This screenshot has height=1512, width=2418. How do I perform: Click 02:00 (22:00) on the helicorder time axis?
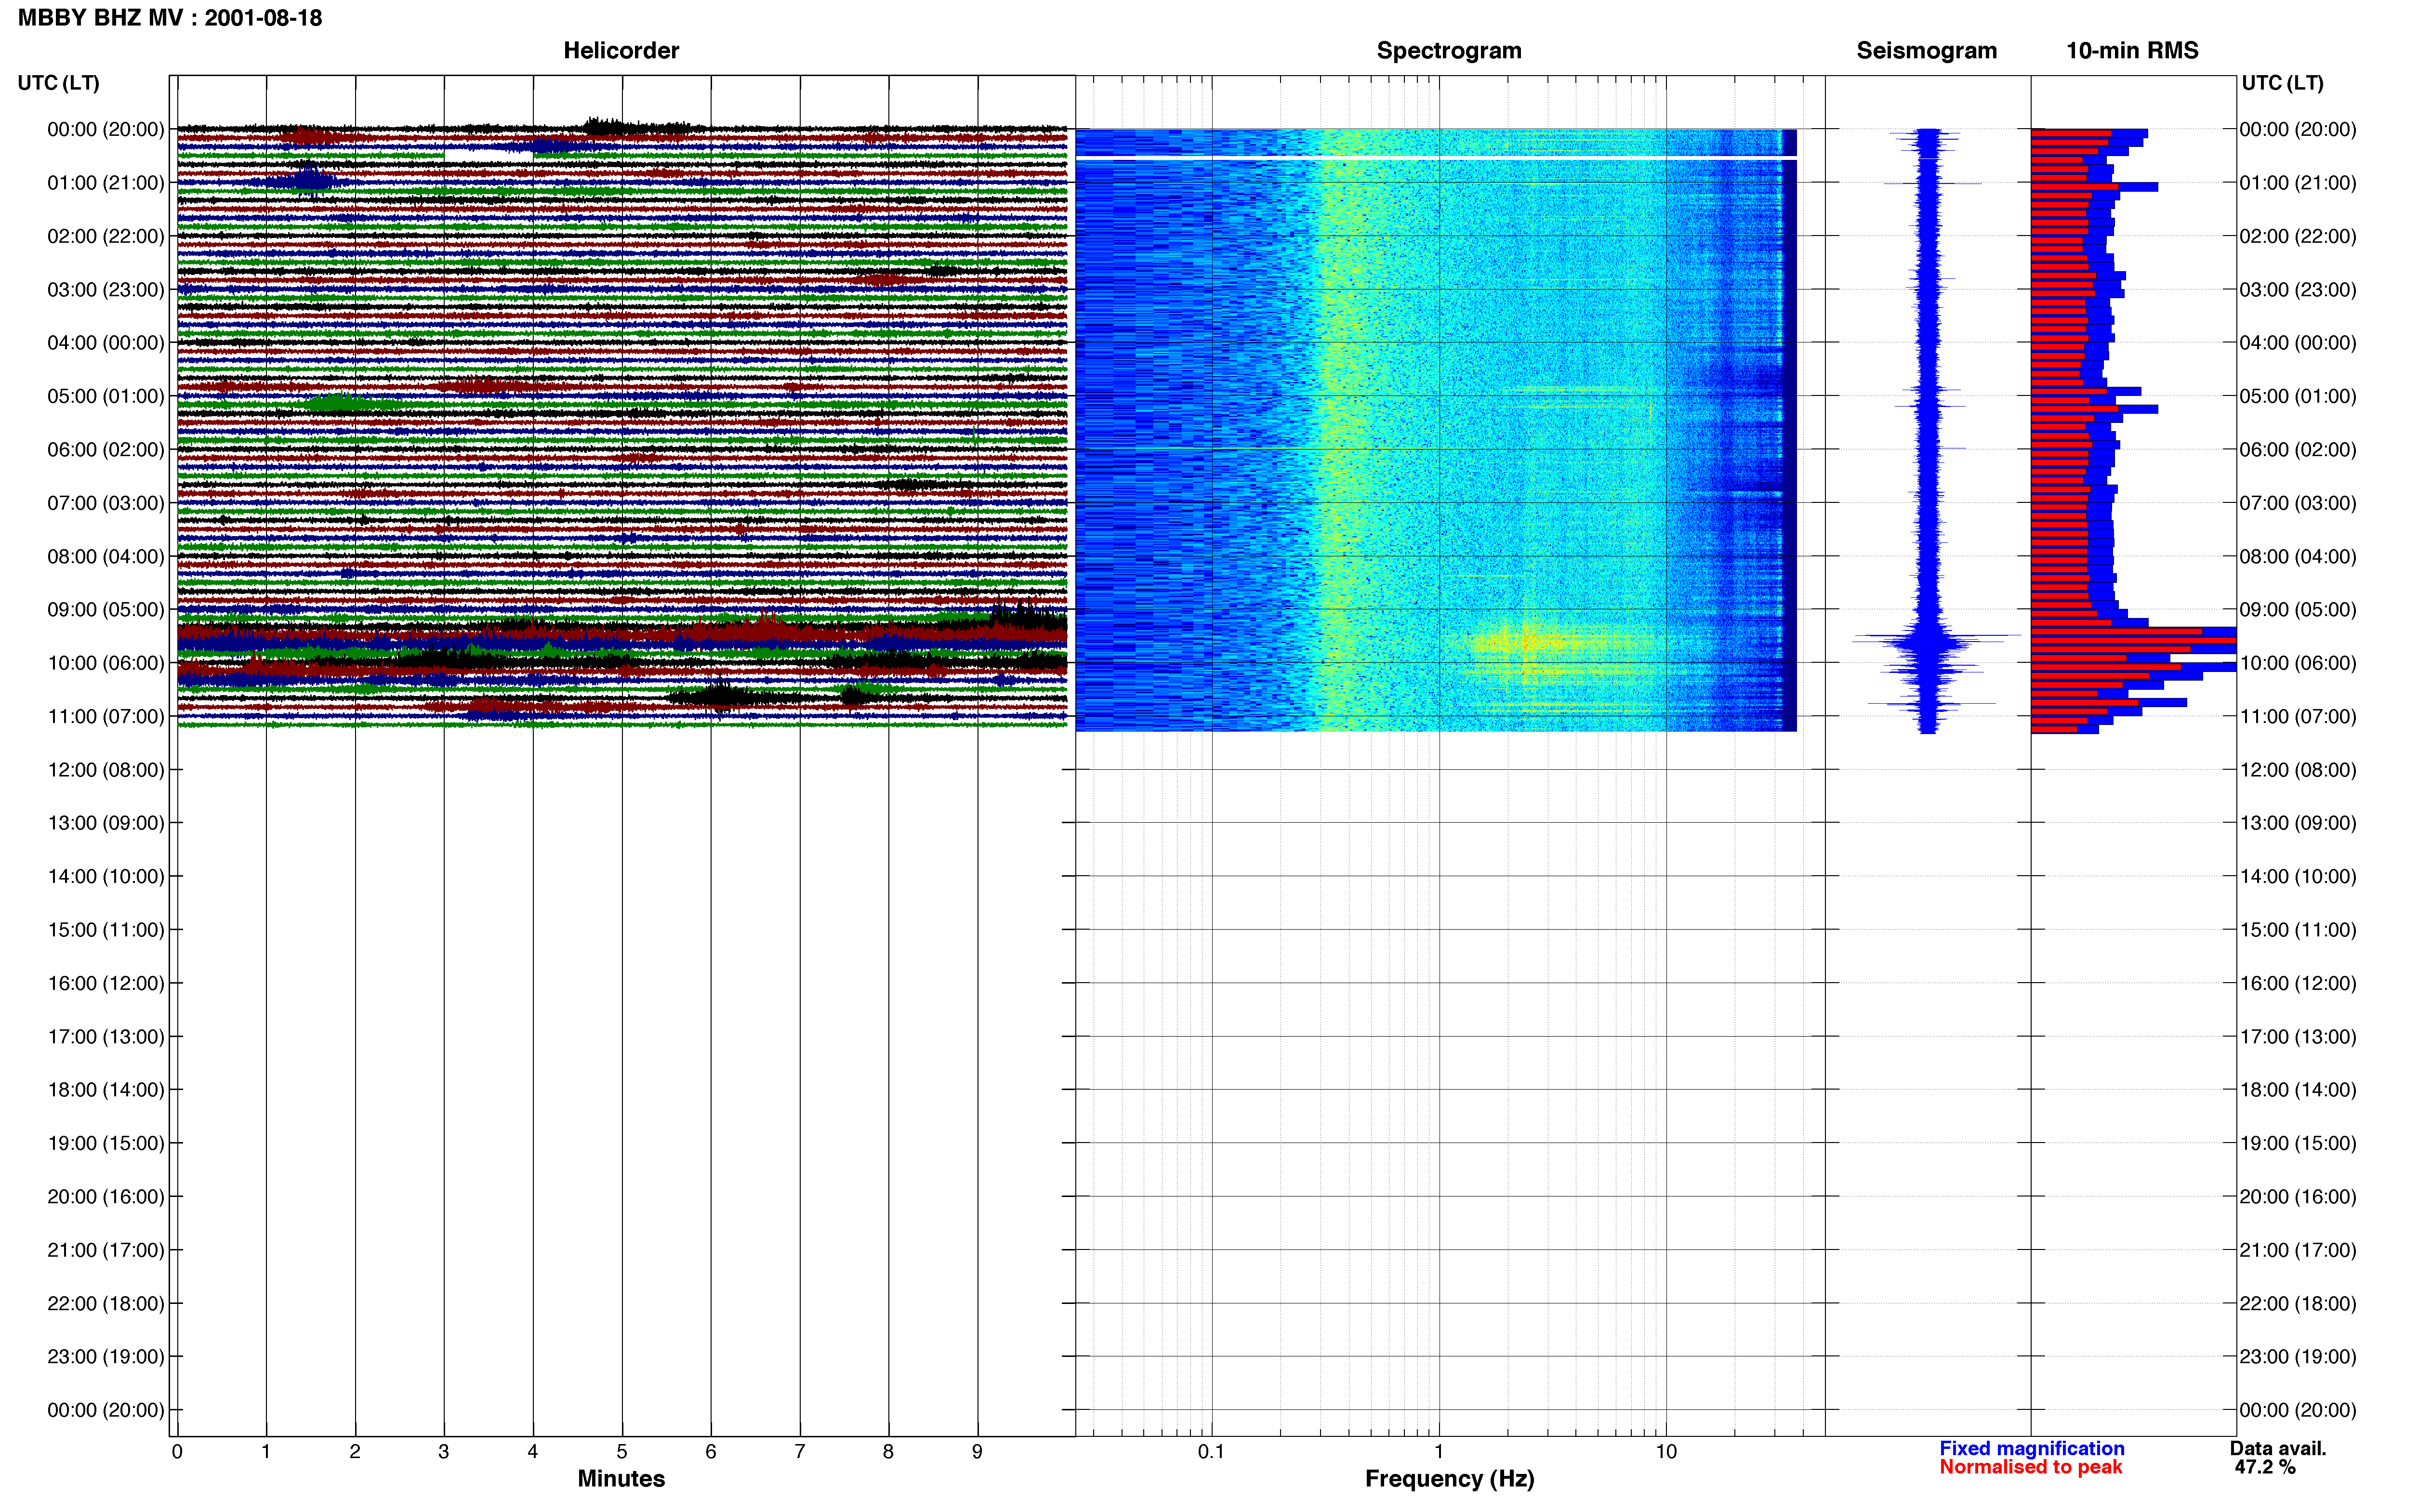106,236
